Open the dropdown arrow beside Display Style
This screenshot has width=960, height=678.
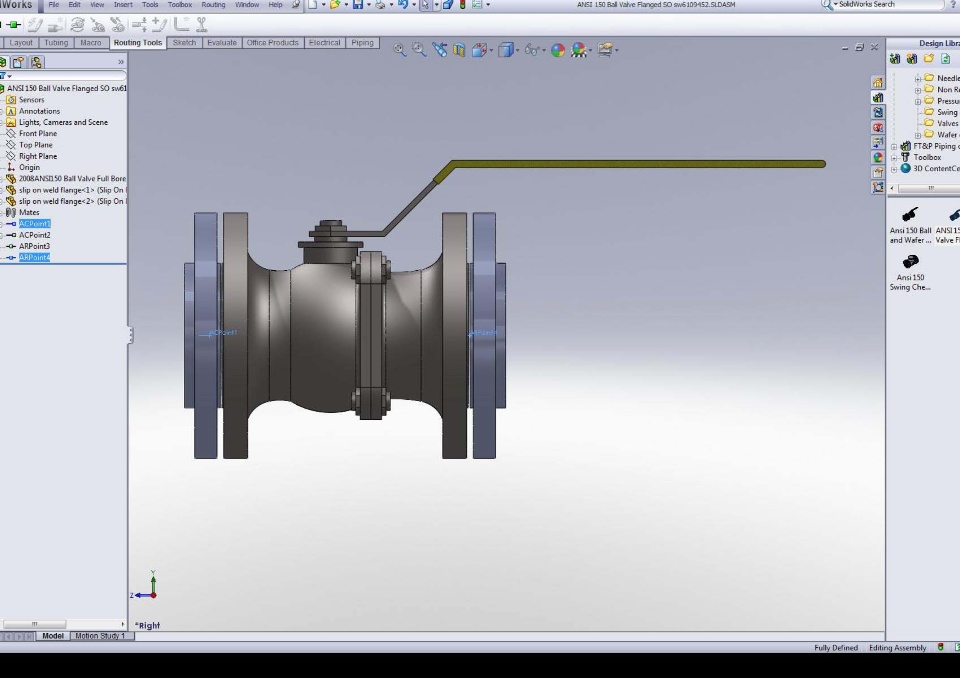(517, 50)
